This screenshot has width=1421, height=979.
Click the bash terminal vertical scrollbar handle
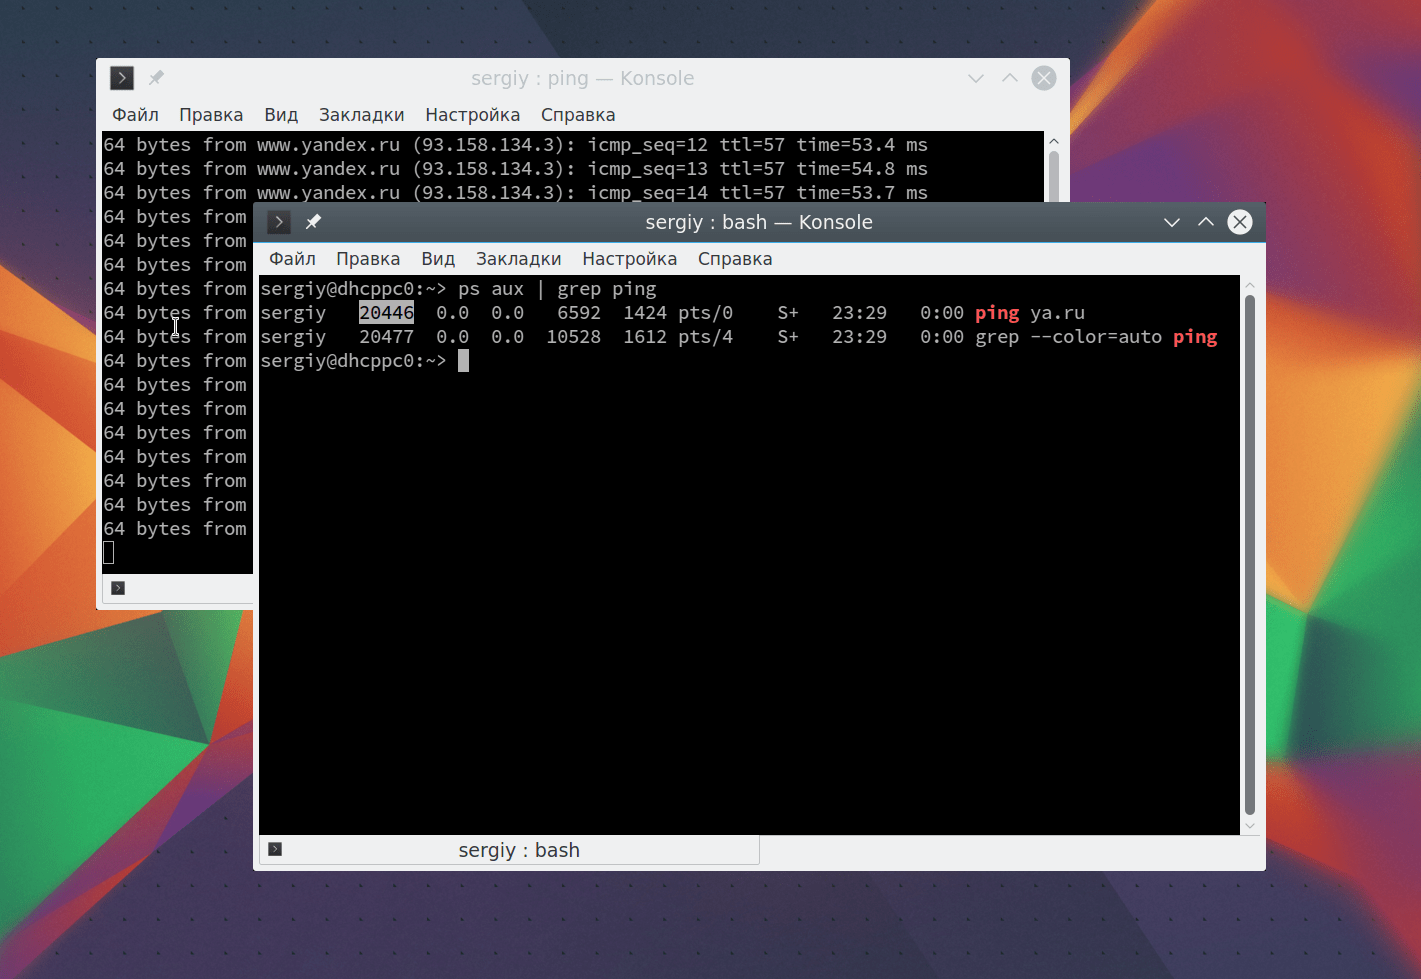[x=1249, y=555]
